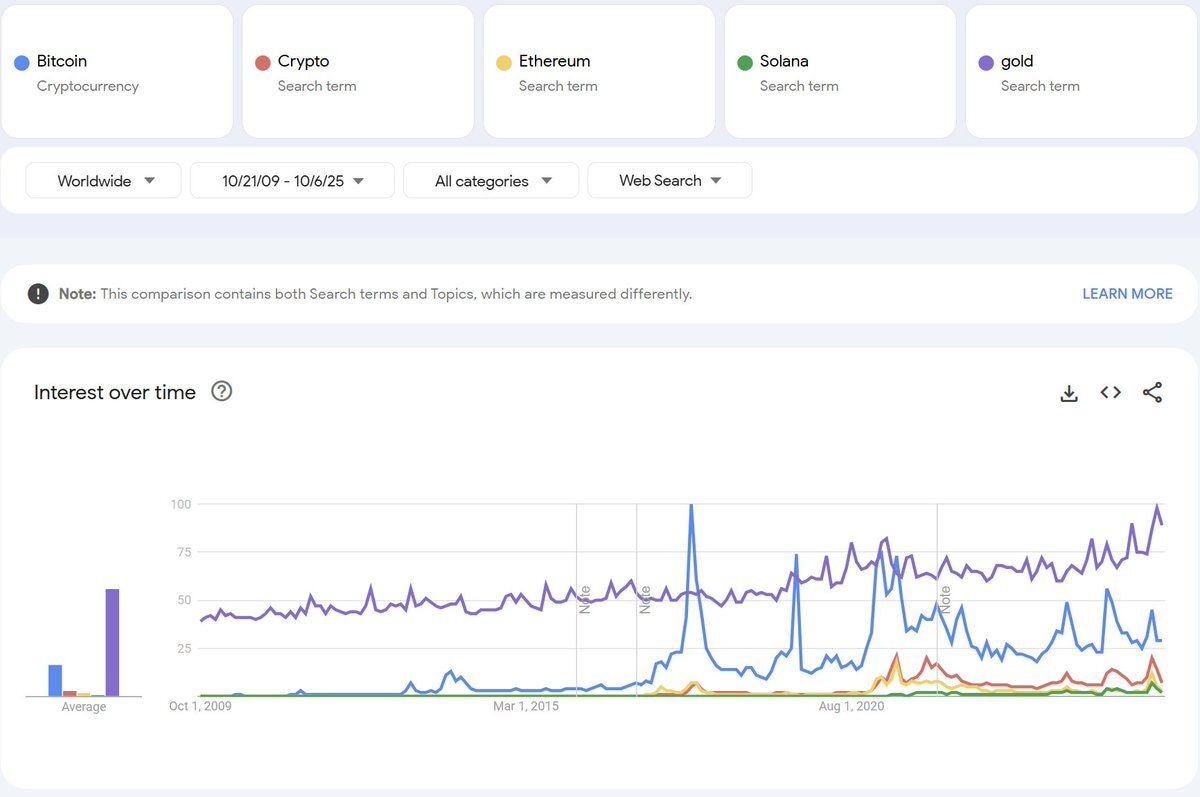
Task: Select the Ethereum search term card
Action: pyautogui.click(x=598, y=72)
